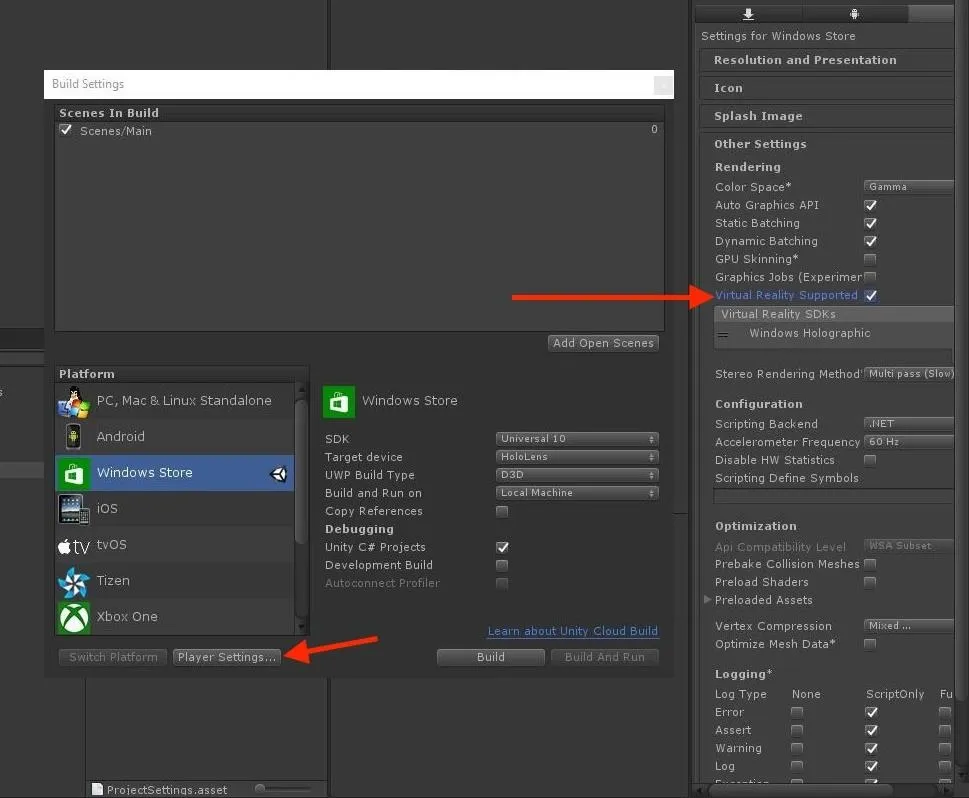Open Player Settings button
This screenshot has height=798, width=969.
[227, 657]
